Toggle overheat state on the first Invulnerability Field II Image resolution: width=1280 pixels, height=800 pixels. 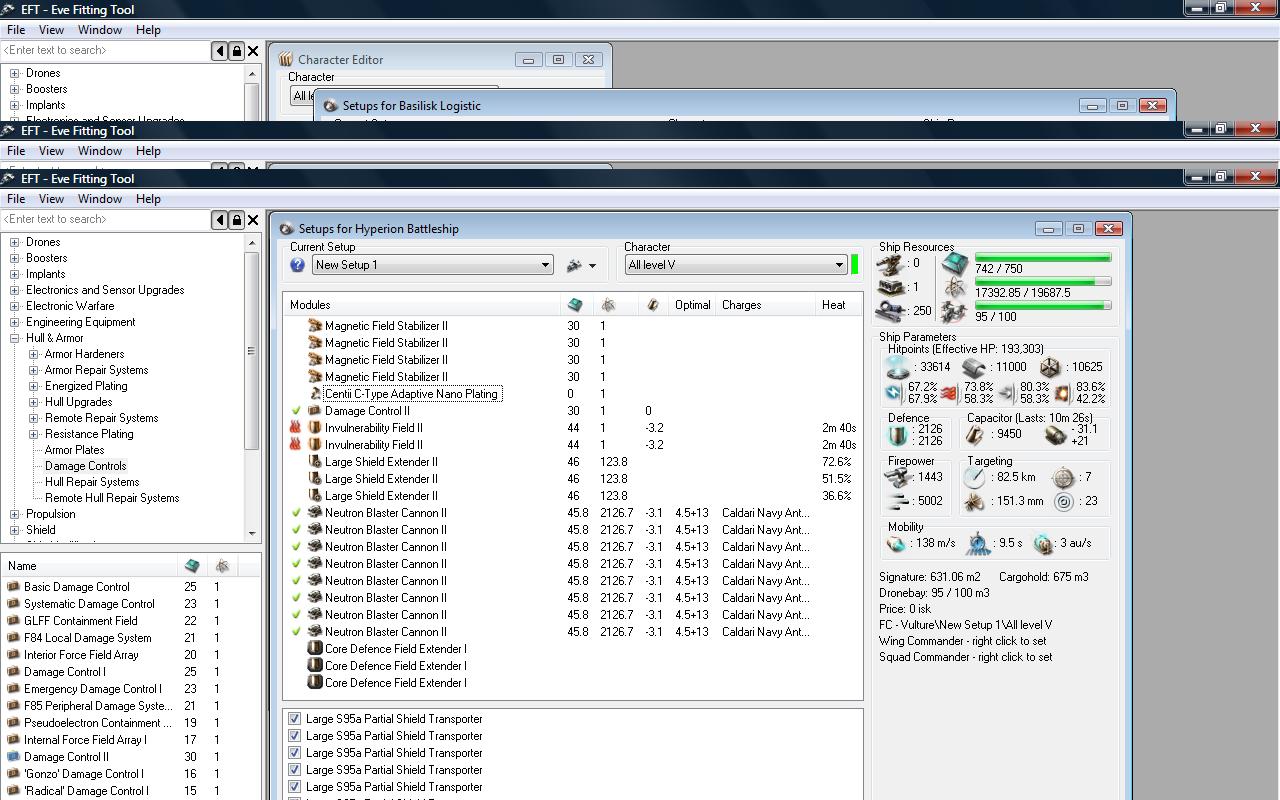pos(296,428)
